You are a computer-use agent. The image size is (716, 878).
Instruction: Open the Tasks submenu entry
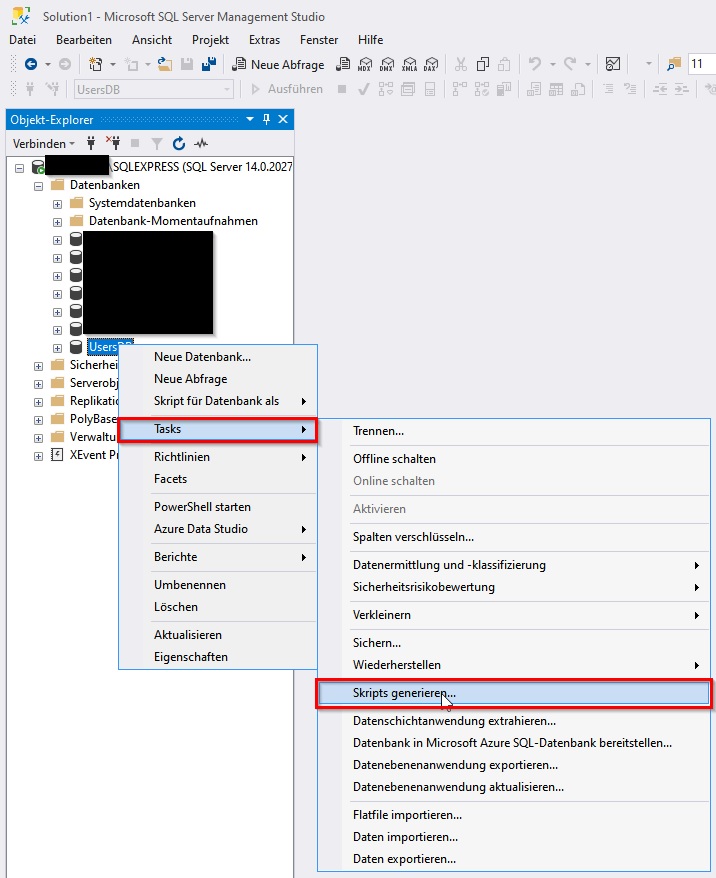218,429
